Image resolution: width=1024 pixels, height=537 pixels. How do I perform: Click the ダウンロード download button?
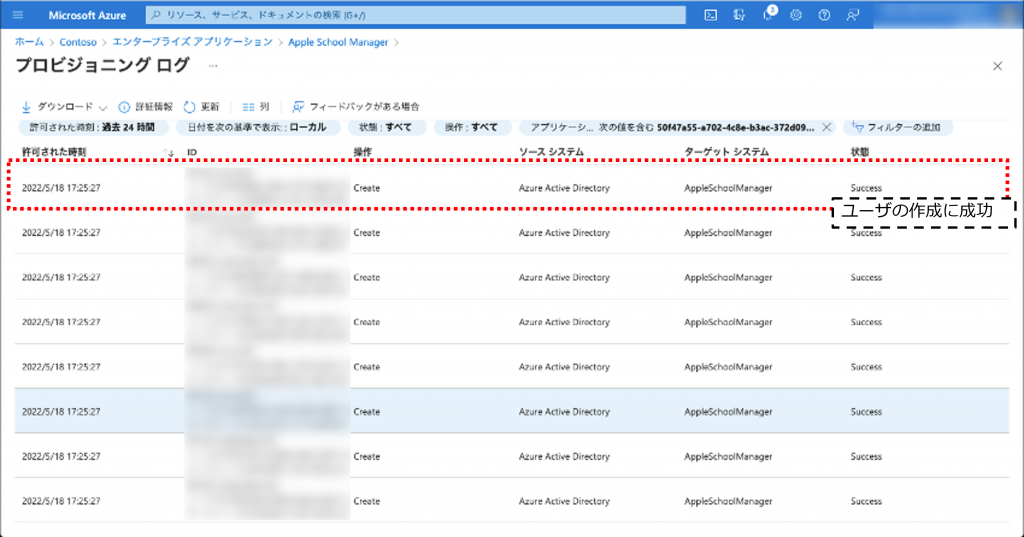[x=57, y=106]
